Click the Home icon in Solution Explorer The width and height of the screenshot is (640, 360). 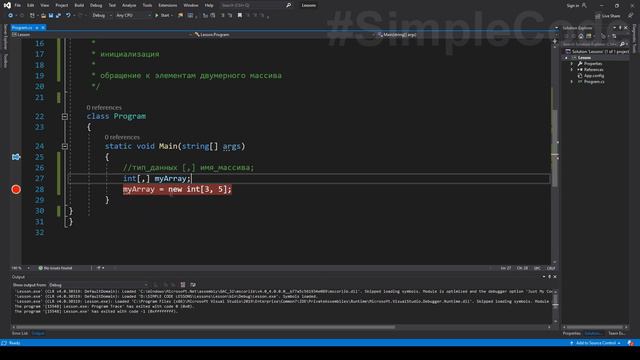[x=581, y=36]
